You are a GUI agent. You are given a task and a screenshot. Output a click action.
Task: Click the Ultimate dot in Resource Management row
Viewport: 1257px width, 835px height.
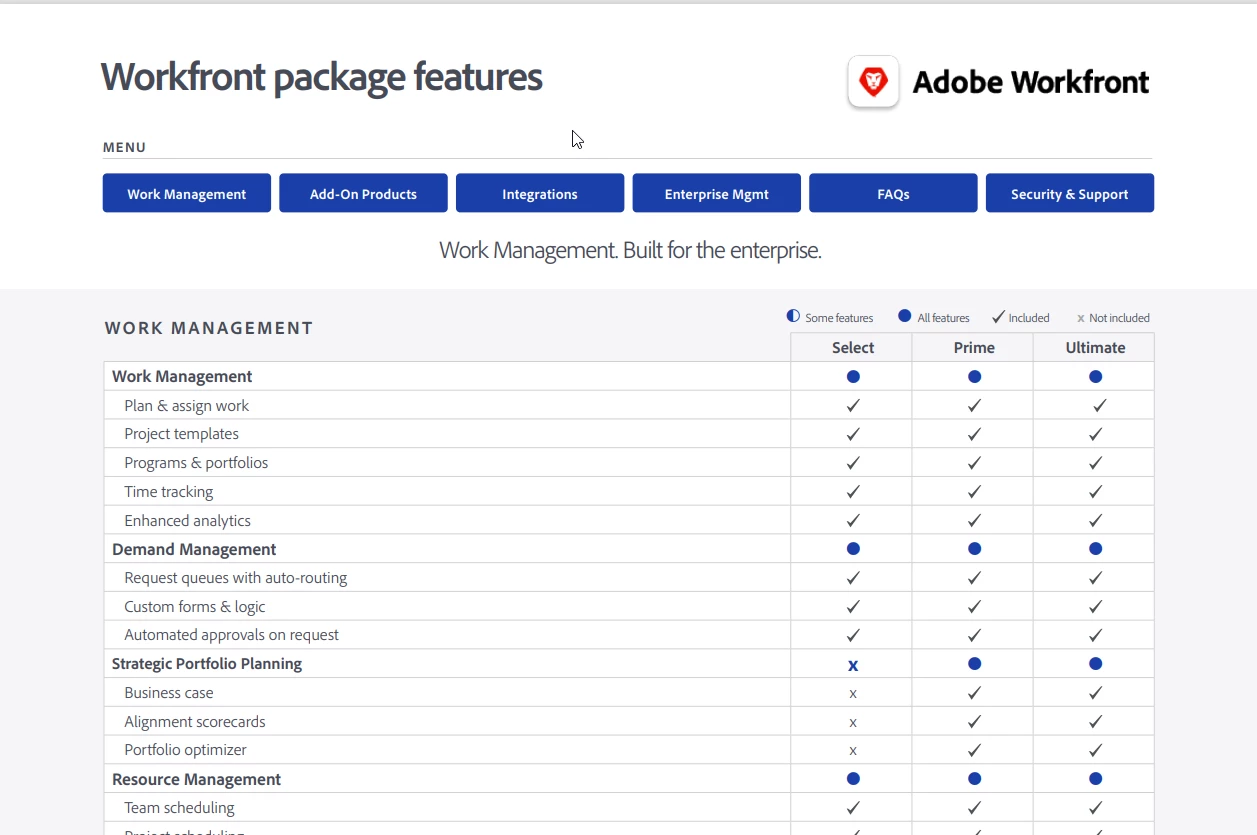(1096, 779)
